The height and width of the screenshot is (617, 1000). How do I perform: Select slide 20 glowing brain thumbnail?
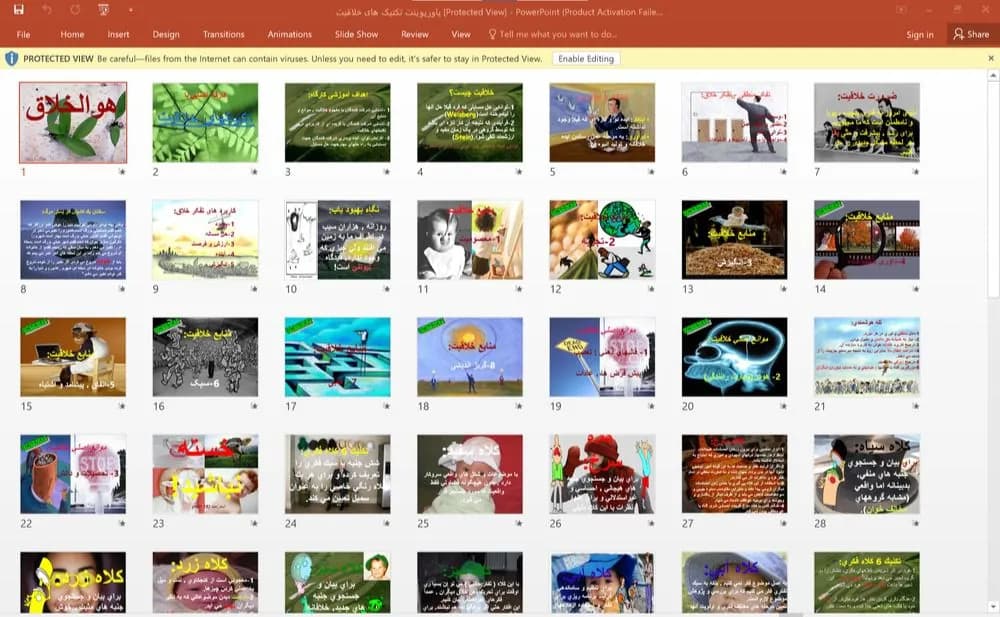point(734,357)
